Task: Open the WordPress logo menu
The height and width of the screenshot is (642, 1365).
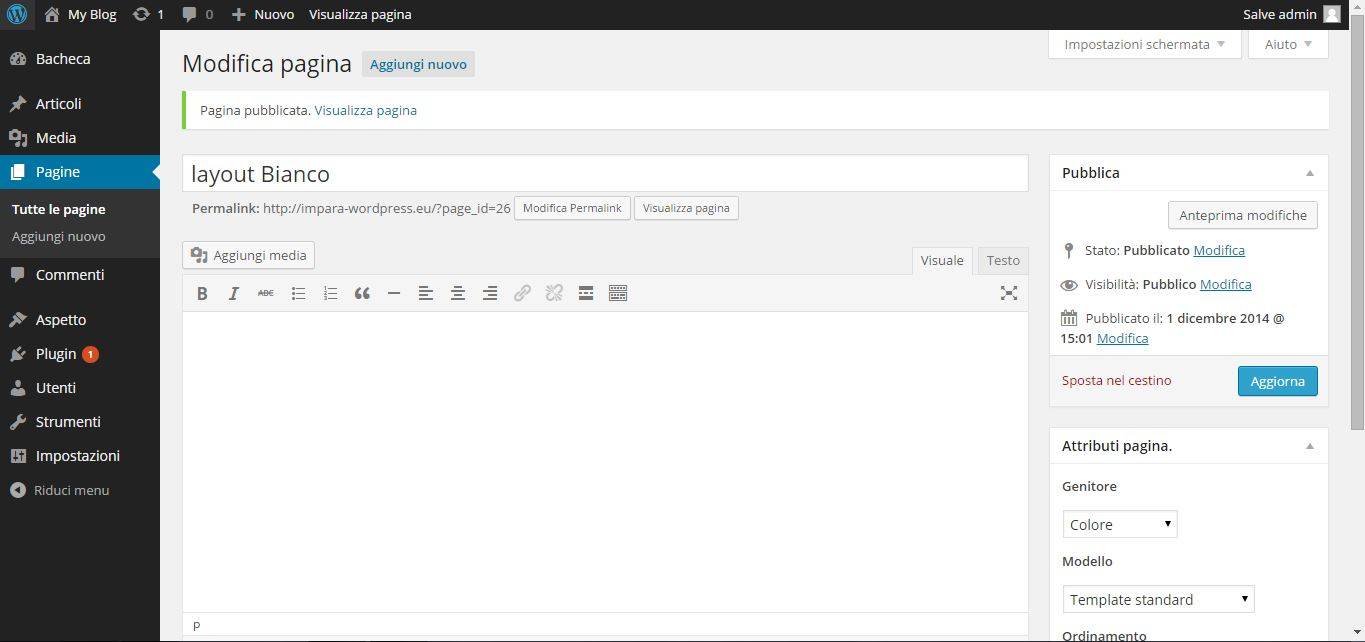Action: (17, 14)
